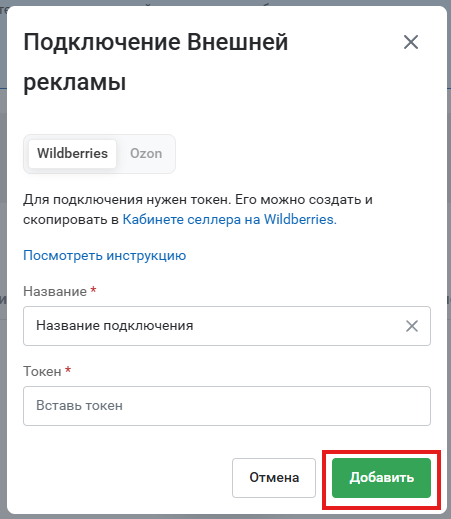Viewport: 451px width, 519px height.
Task: Select the Wildberries marketplace tab
Action: [x=72, y=154]
